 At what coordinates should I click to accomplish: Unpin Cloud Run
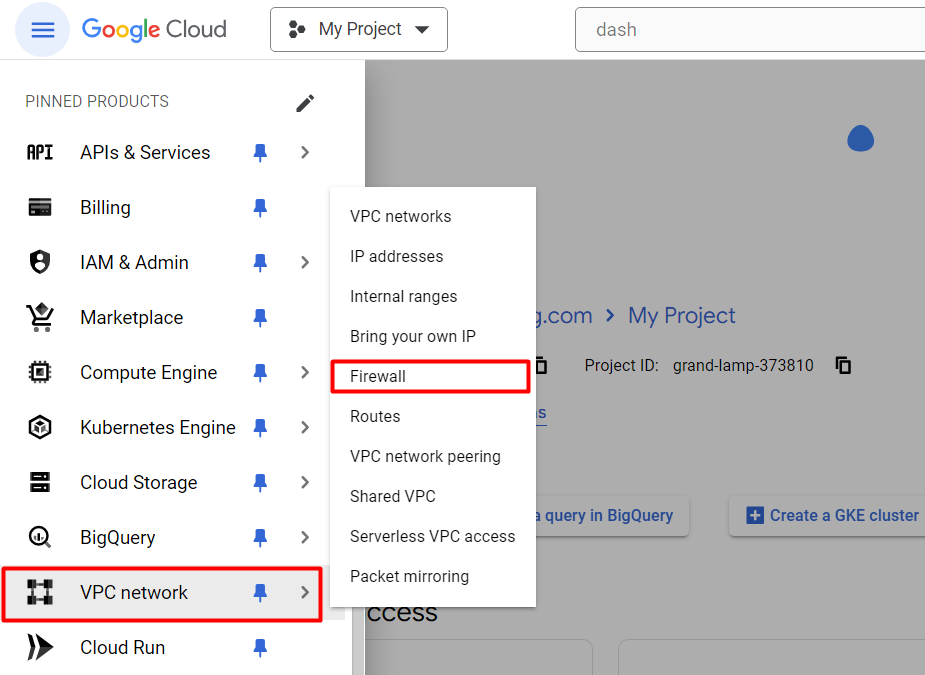point(260,647)
